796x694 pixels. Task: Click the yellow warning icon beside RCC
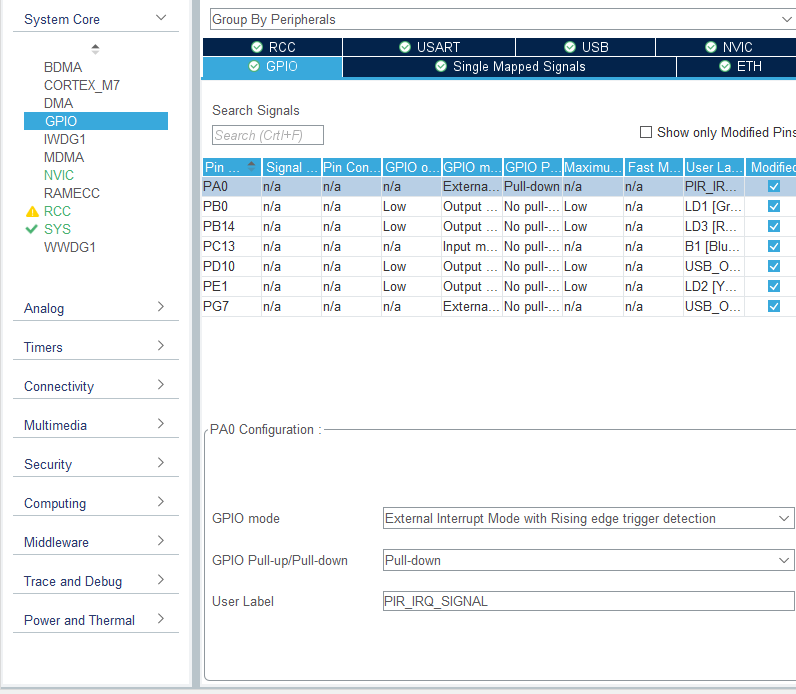coord(32,211)
